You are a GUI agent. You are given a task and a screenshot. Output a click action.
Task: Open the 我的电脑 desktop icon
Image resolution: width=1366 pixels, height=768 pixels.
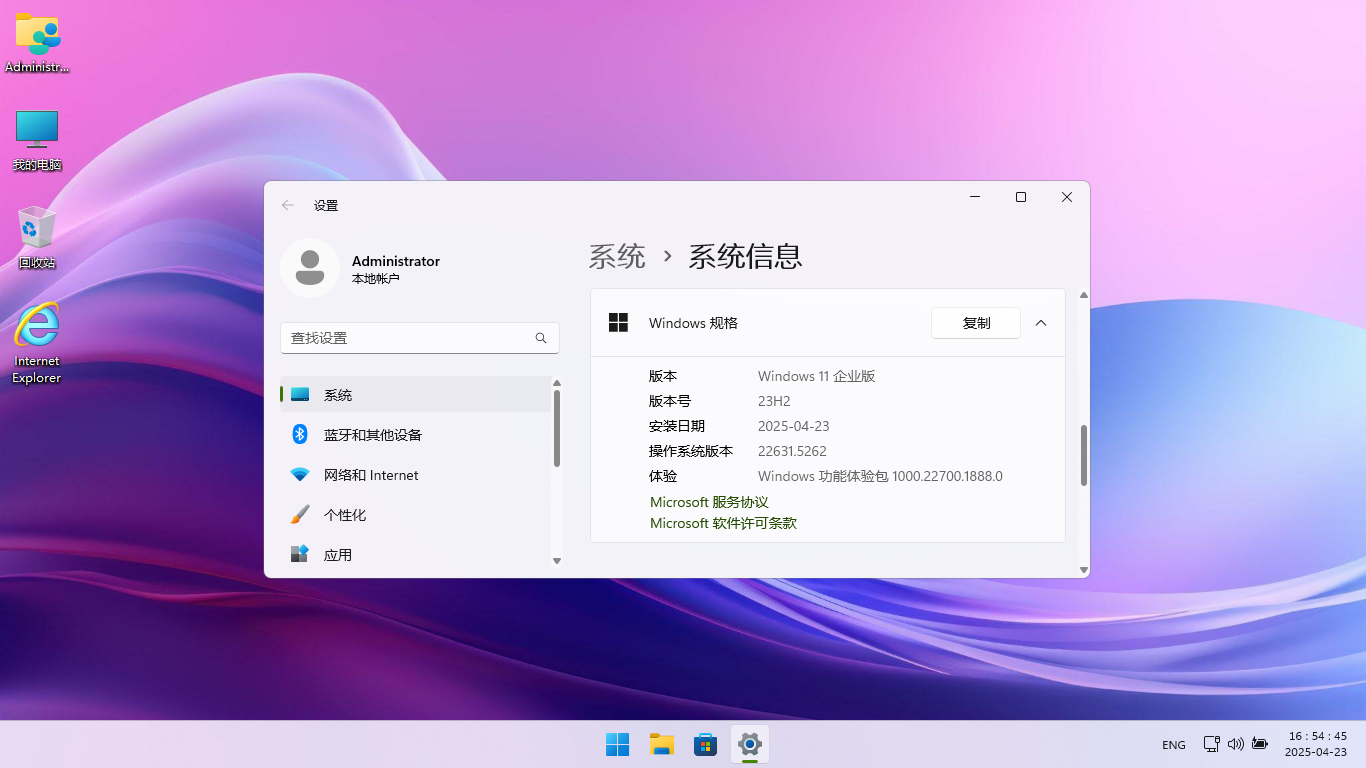[37, 140]
